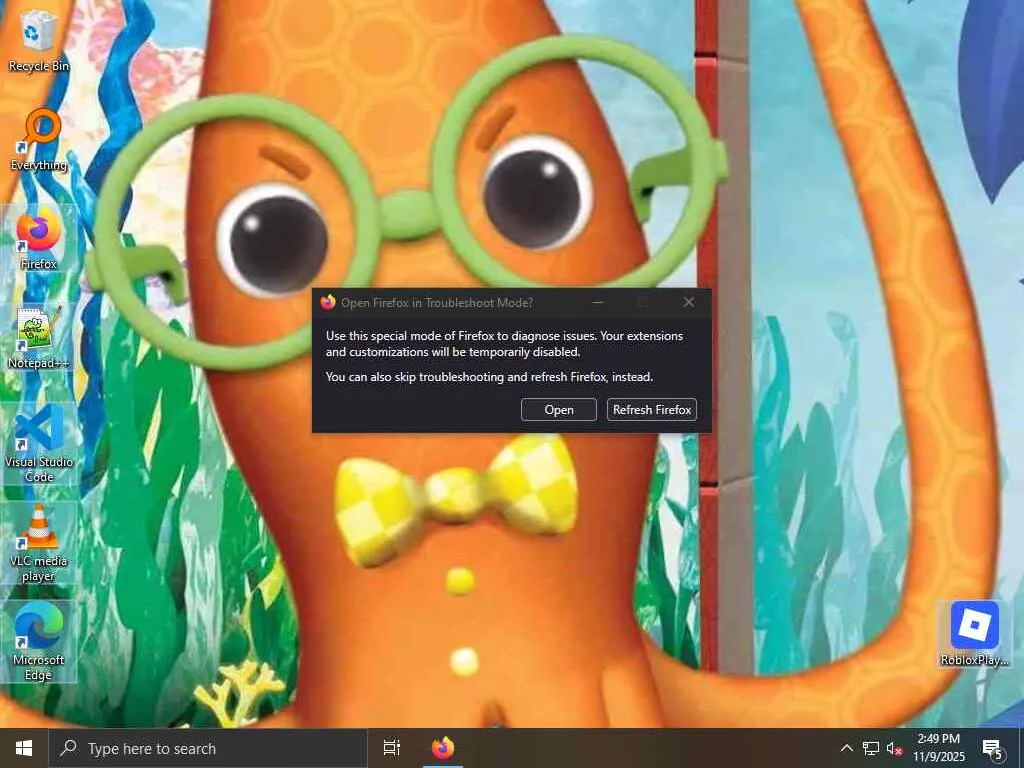The width and height of the screenshot is (1024, 768).
Task: Select the Firefox desktop shortcut
Action: (38, 238)
